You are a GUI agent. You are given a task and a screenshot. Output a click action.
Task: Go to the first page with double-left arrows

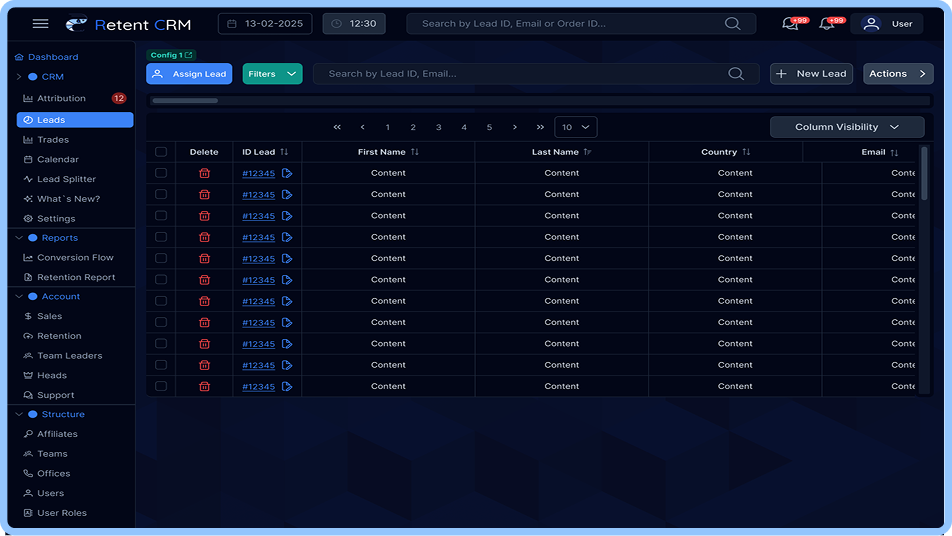[x=337, y=127]
